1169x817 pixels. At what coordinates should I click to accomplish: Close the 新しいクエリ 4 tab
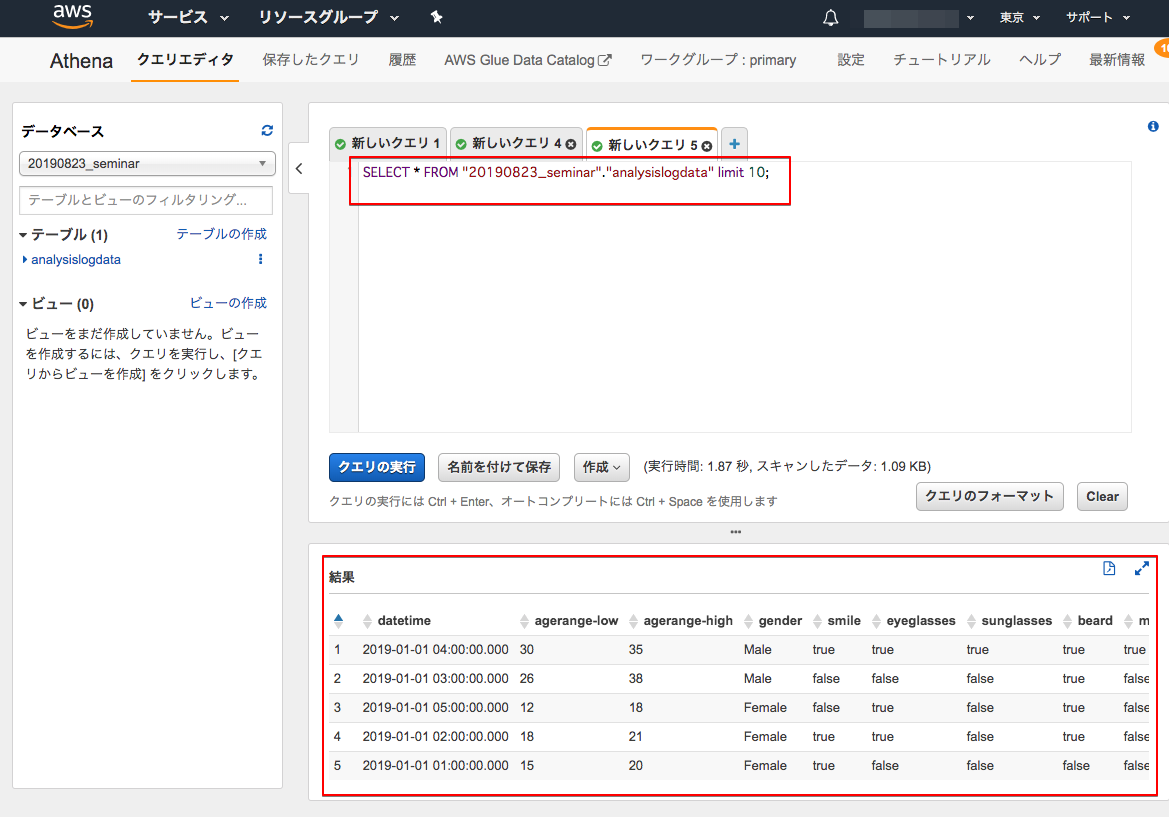(x=570, y=144)
